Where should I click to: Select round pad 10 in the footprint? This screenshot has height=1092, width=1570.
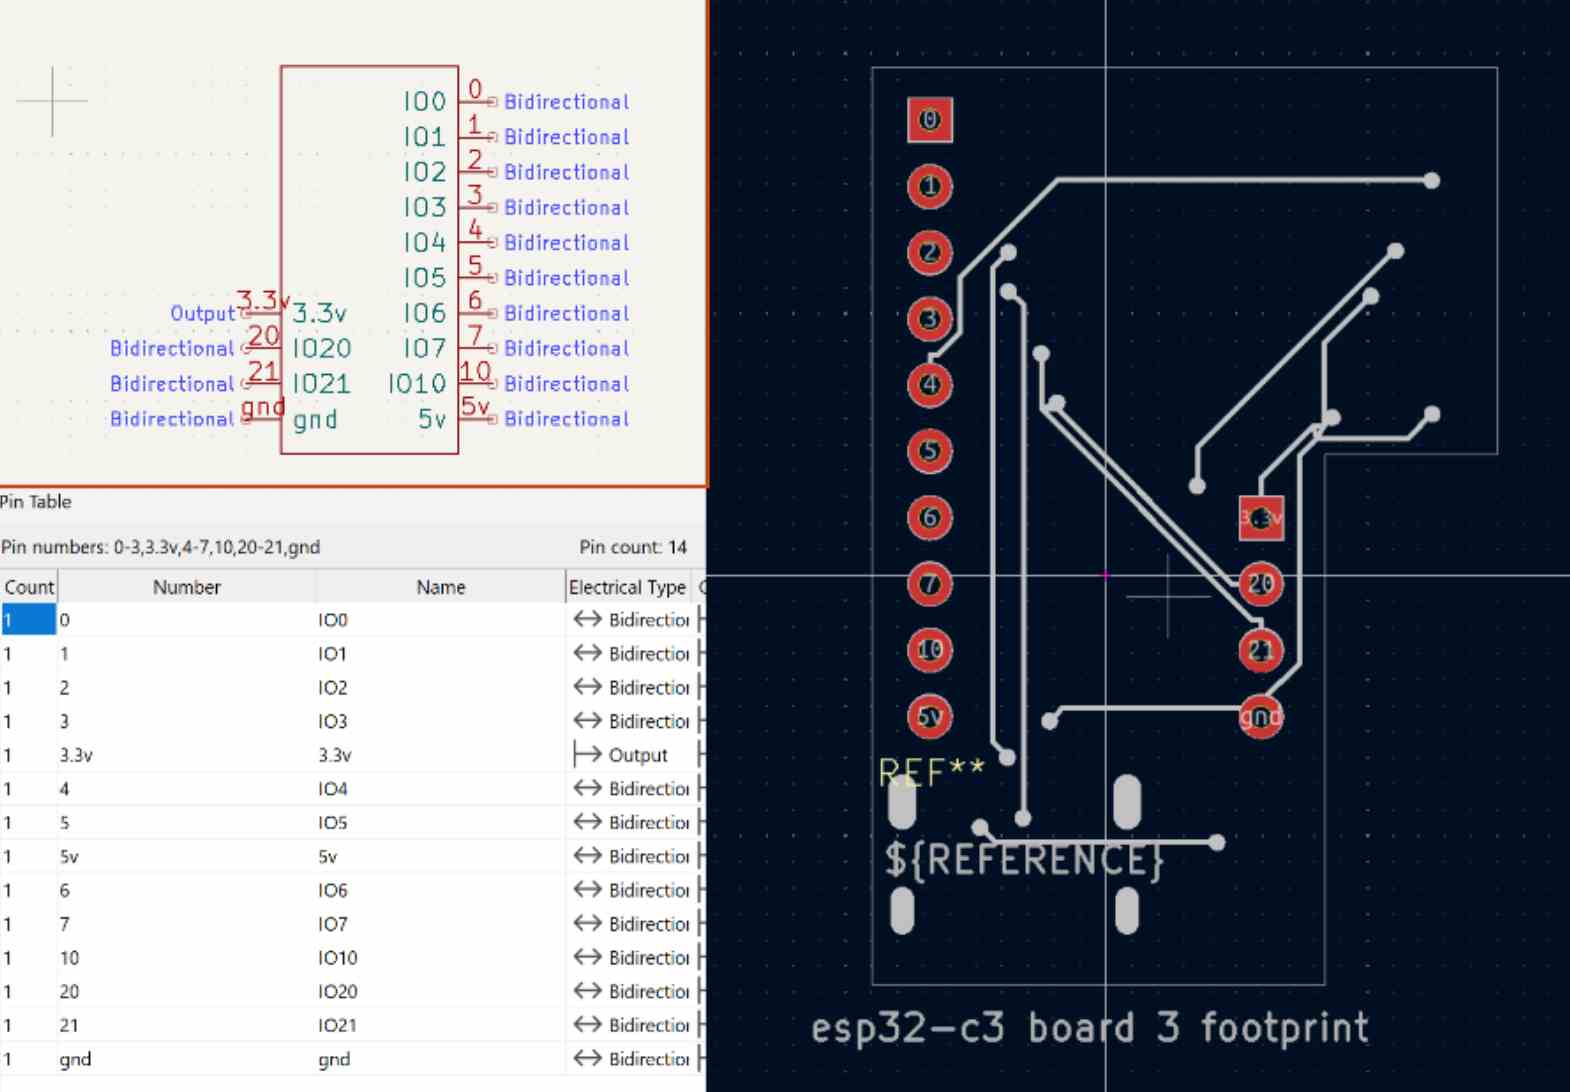click(x=930, y=650)
